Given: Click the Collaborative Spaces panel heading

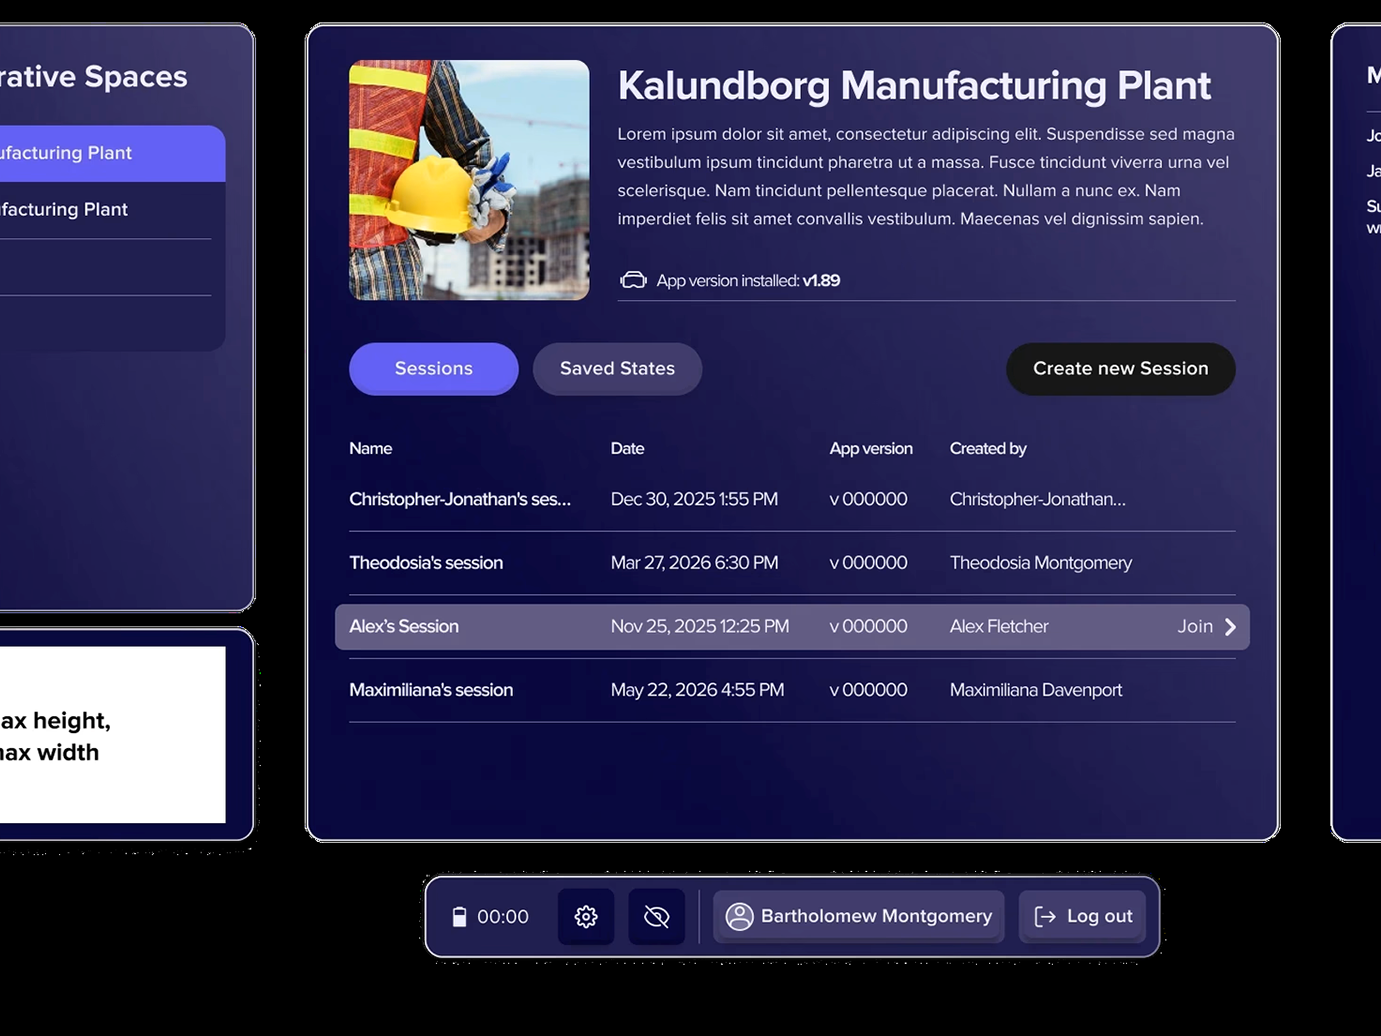Looking at the screenshot, I should click(x=94, y=77).
